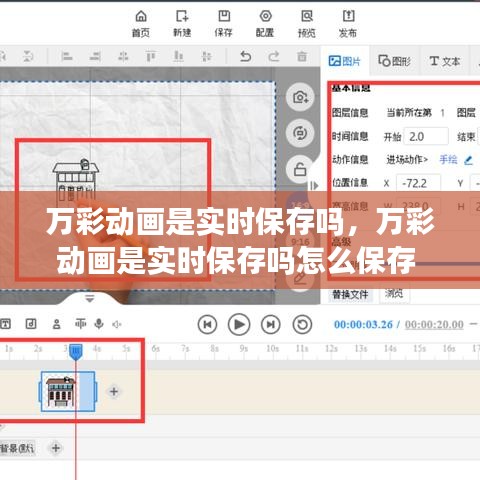
Task: Create a new project with 新建
Action: 182,23
